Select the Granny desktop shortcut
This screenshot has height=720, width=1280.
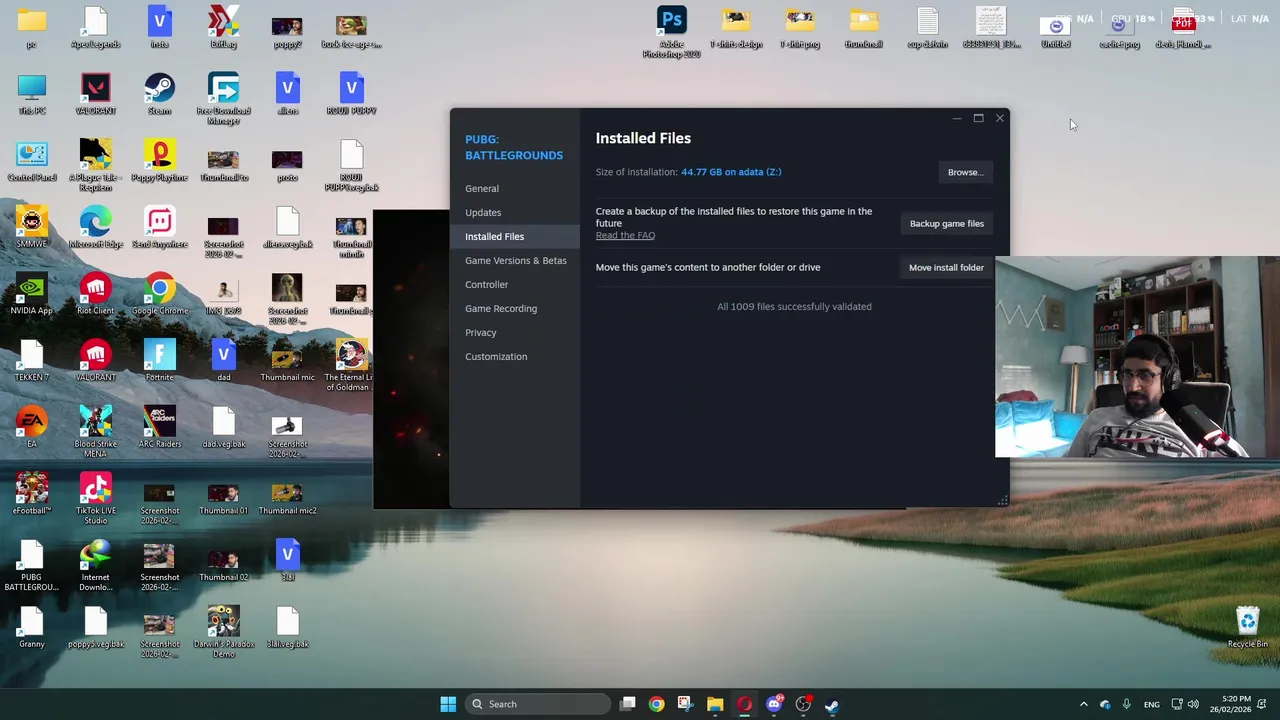31,628
